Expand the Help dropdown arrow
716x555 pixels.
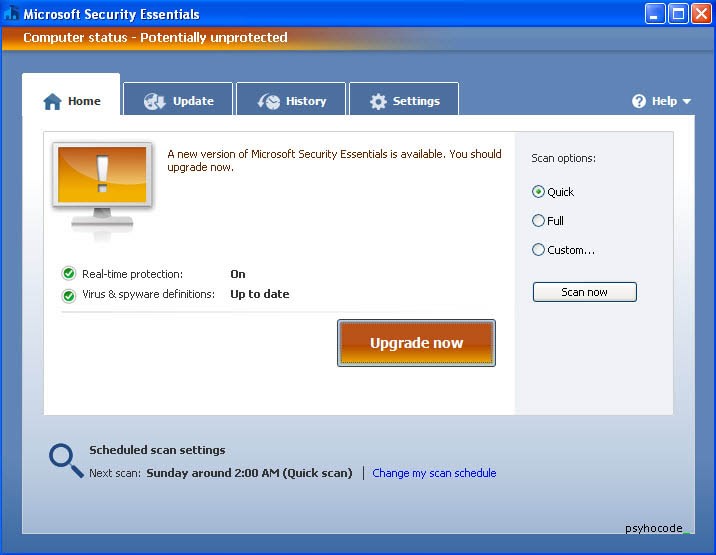click(686, 101)
